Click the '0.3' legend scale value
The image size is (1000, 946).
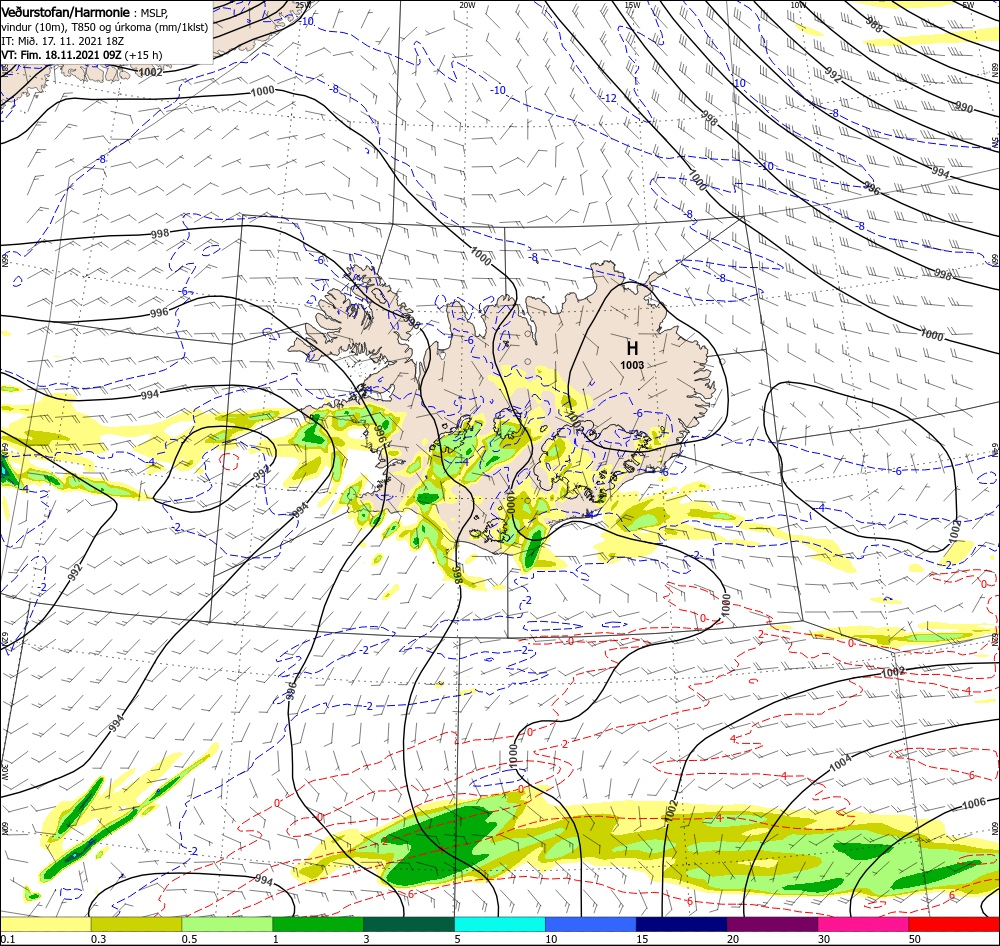(x=98, y=939)
